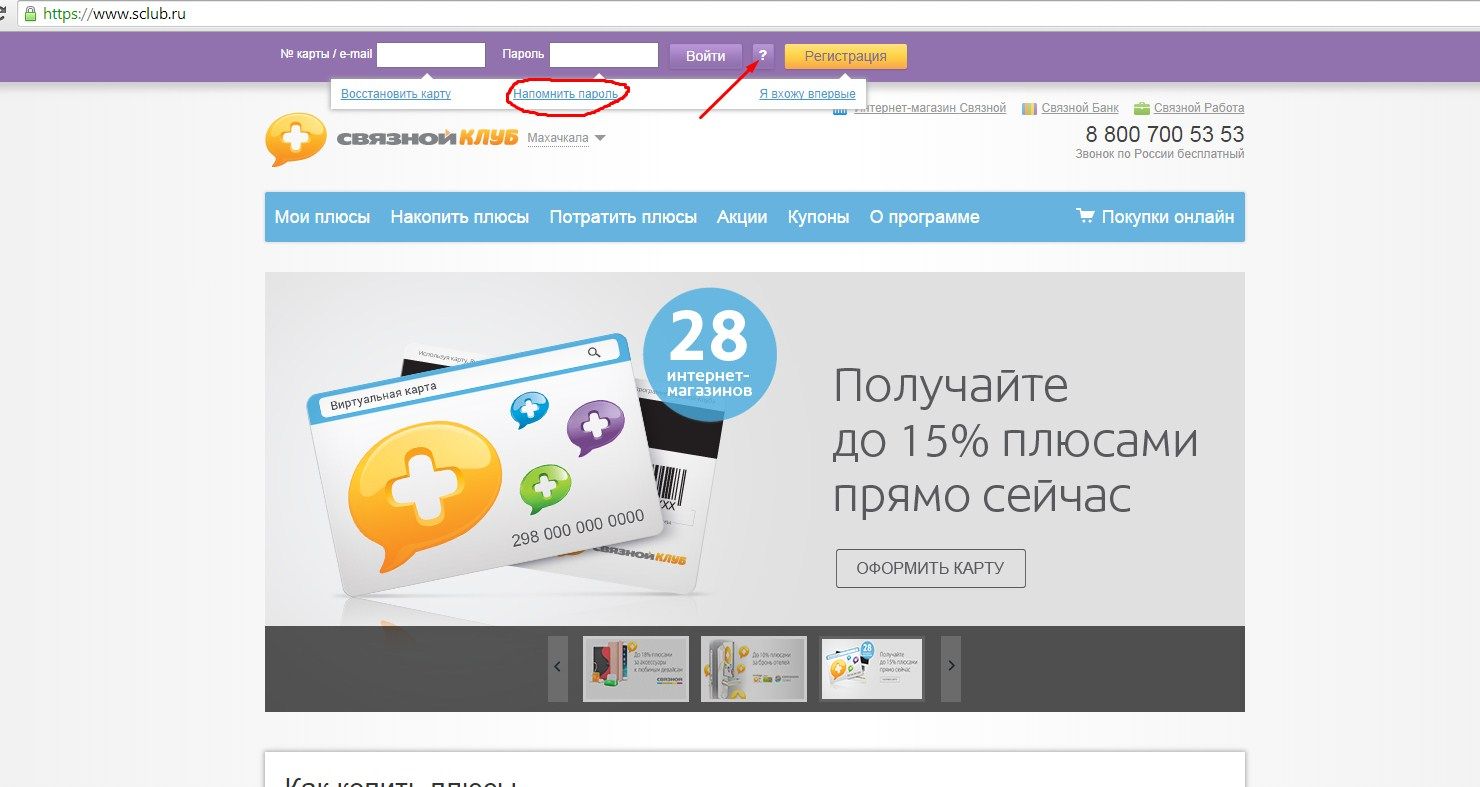Click the question mark help button
Screen dimensions: 1480x787
click(763, 56)
